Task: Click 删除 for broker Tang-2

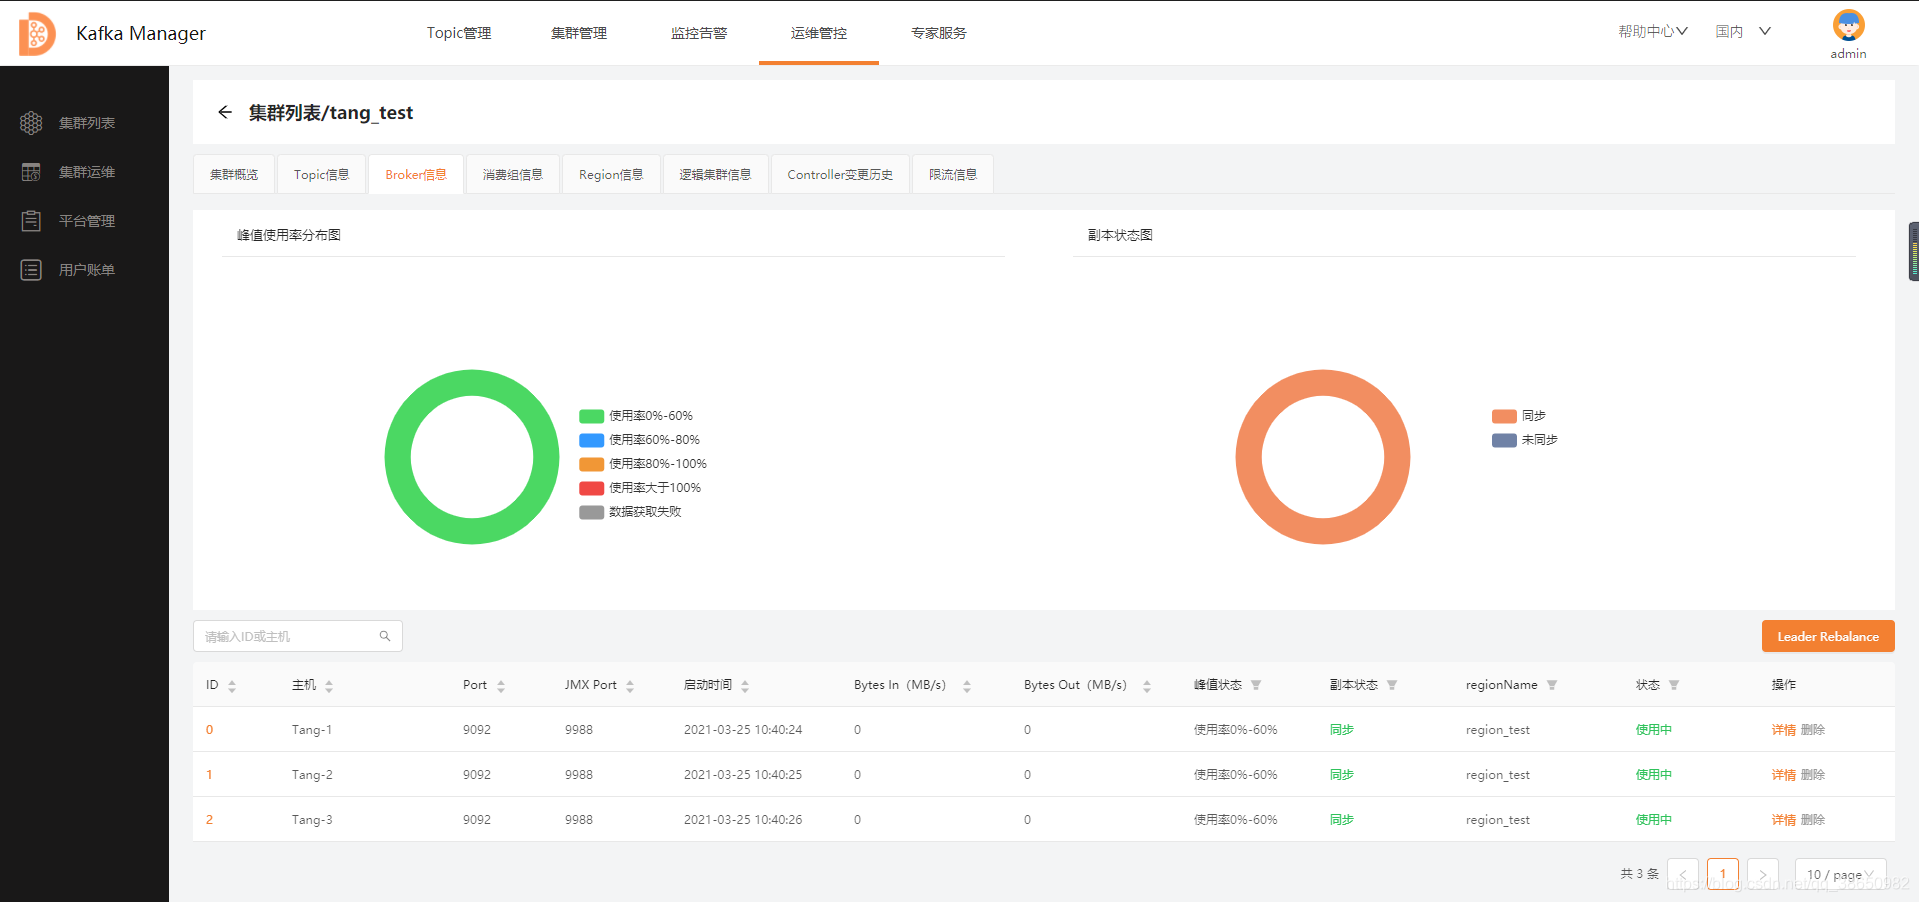Action: pos(1813,775)
